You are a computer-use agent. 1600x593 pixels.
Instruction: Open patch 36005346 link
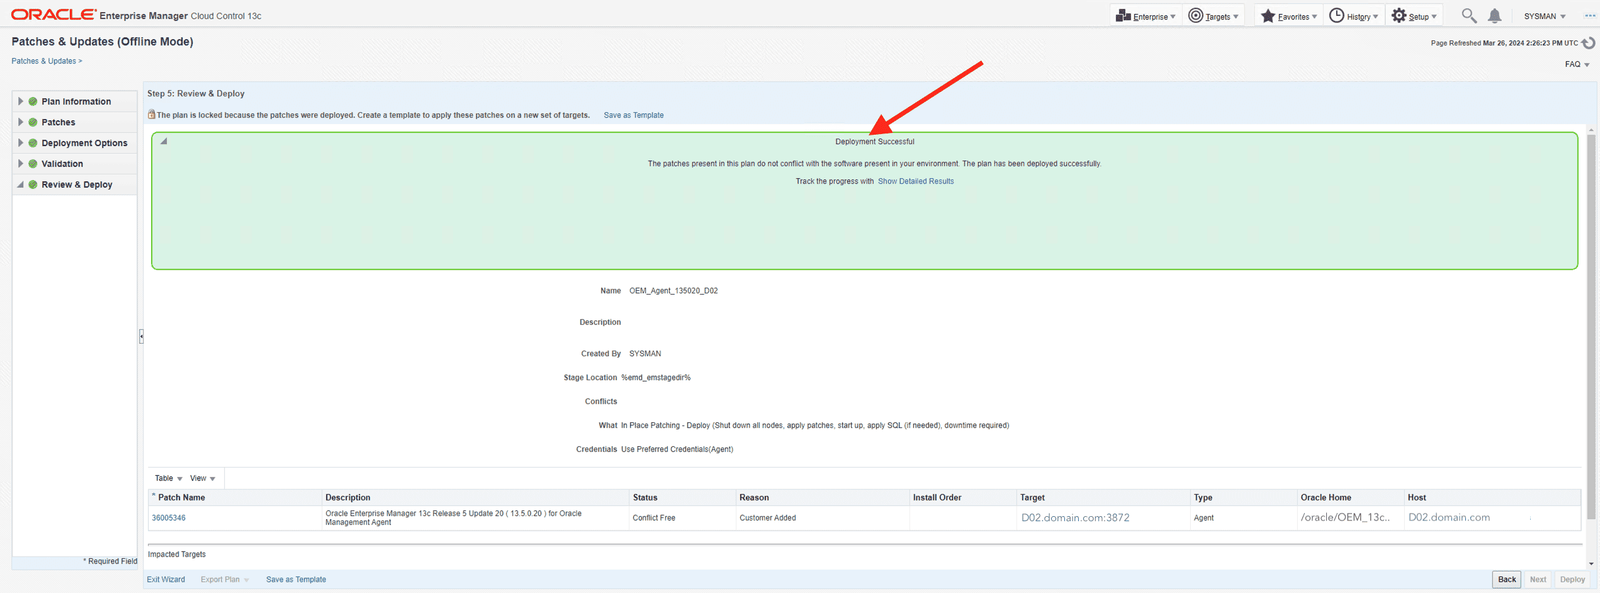(x=169, y=518)
